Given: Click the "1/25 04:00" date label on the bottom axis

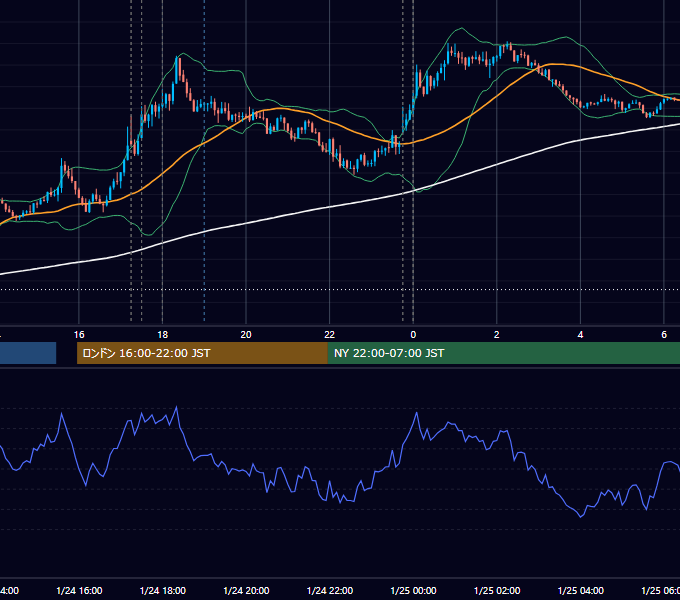Looking at the screenshot, I should click(x=581, y=590).
